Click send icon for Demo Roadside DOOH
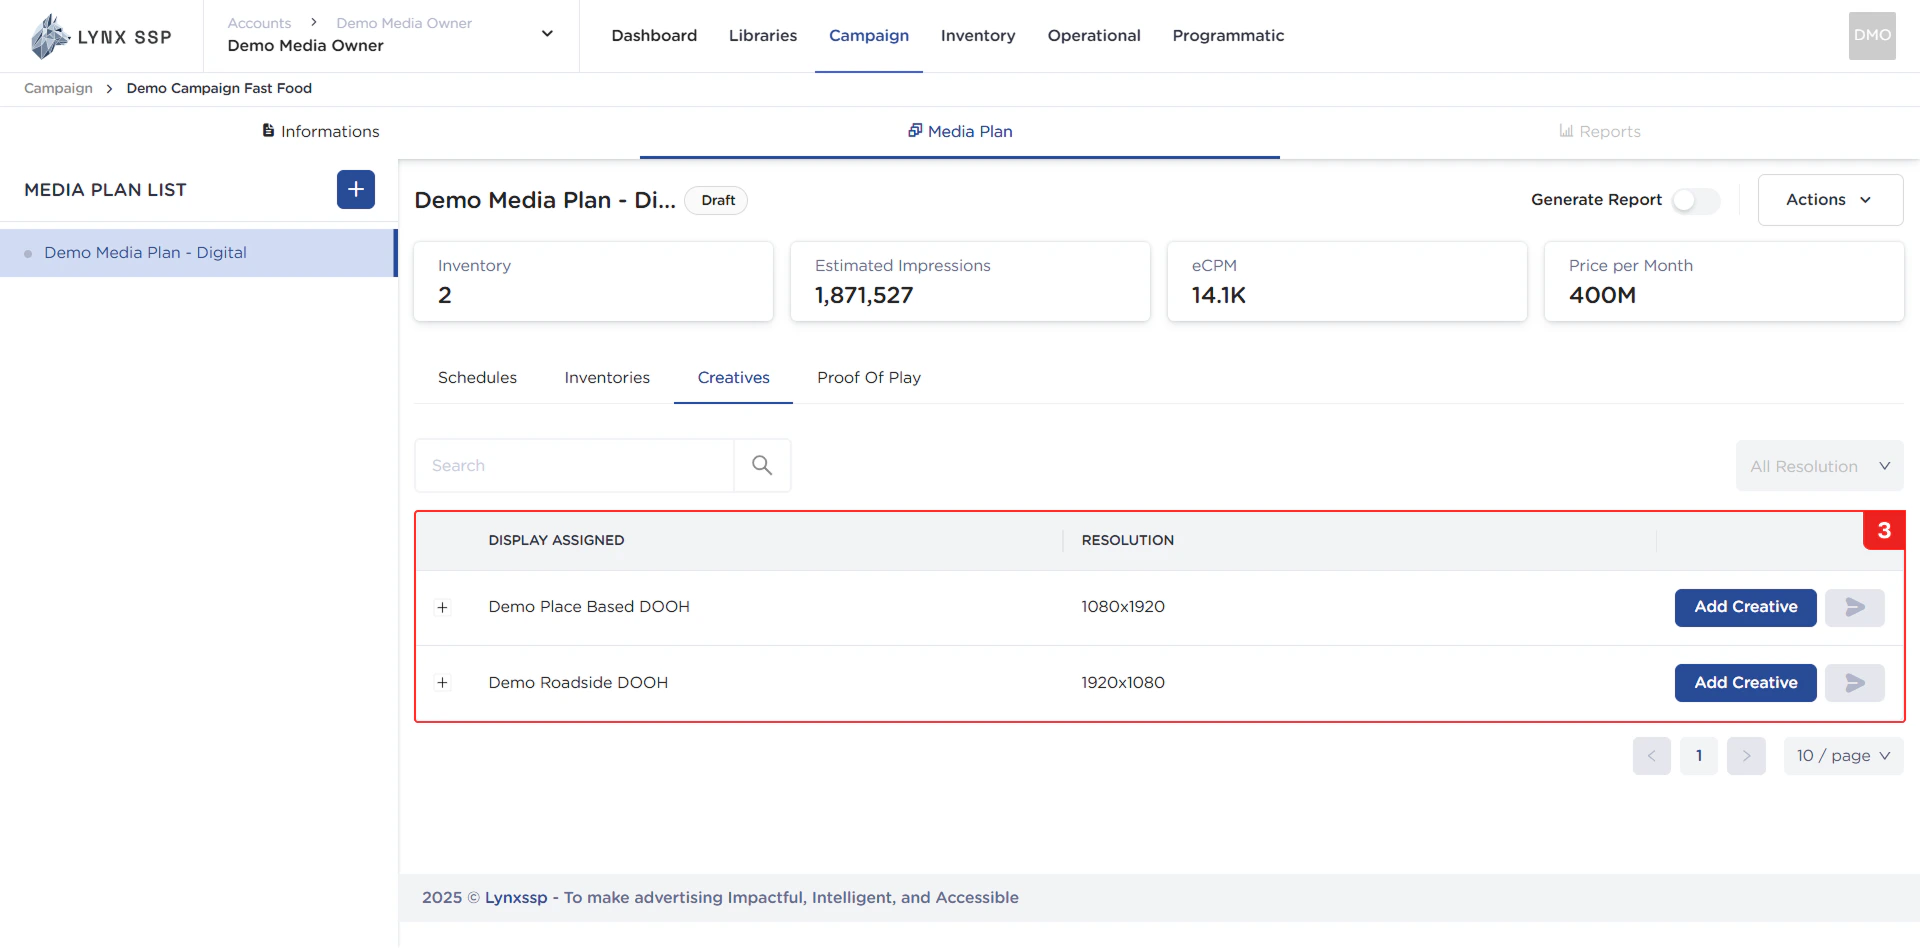 pyautogui.click(x=1854, y=683)
